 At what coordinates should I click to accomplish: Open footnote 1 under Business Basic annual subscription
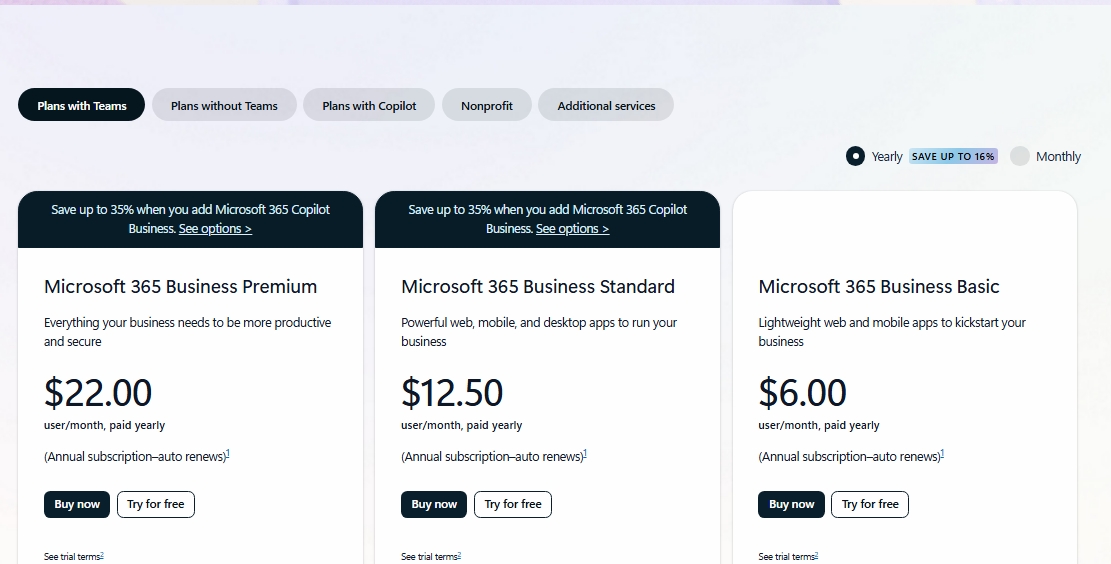click(x=942, y=453)
